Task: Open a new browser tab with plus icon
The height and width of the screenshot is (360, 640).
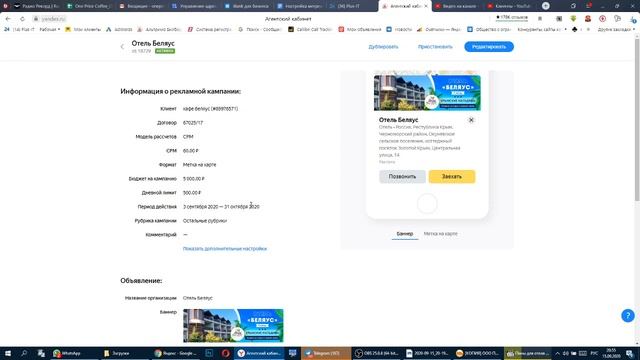Action: point(546,6)
